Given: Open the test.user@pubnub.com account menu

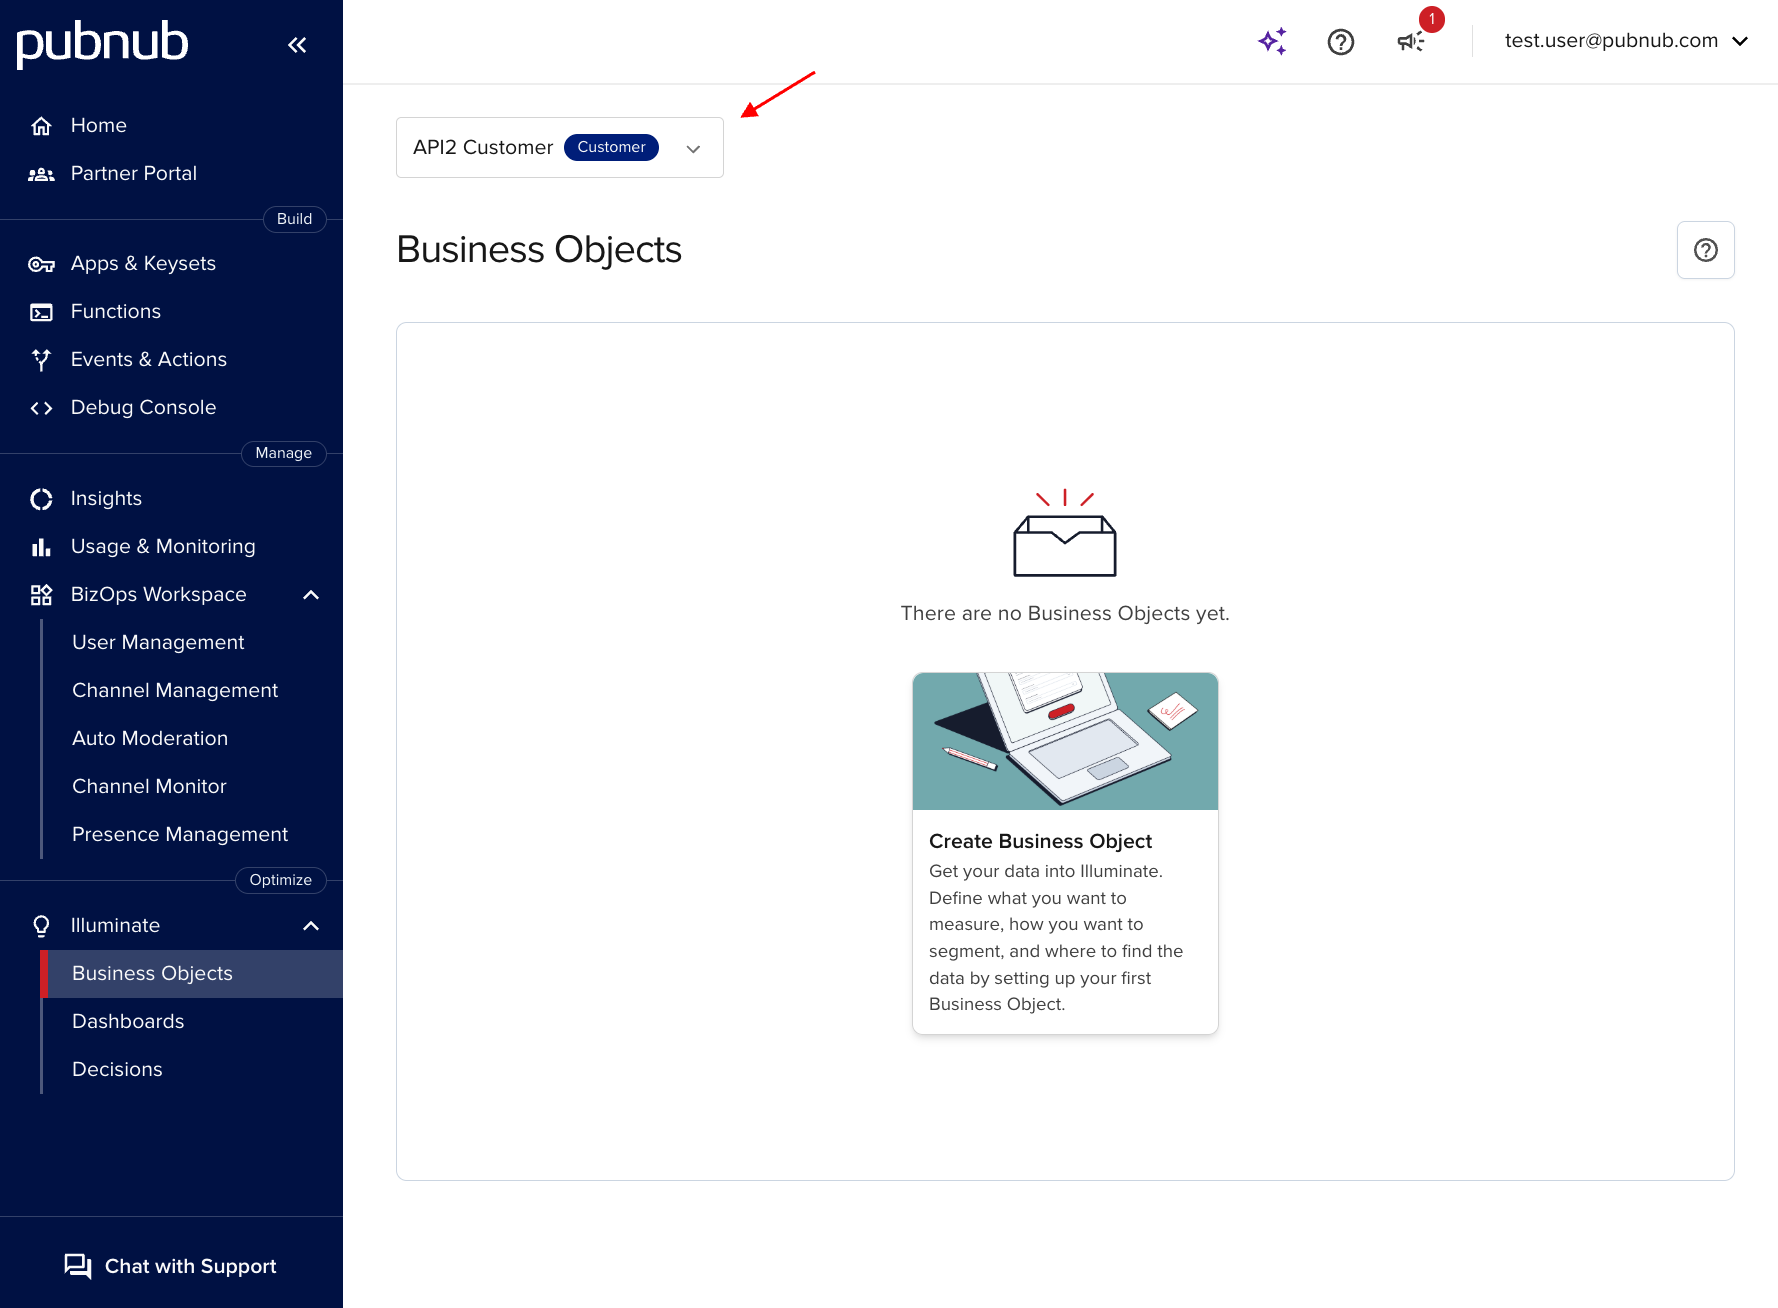Looking at the screenshot, I should (1625, 41).
